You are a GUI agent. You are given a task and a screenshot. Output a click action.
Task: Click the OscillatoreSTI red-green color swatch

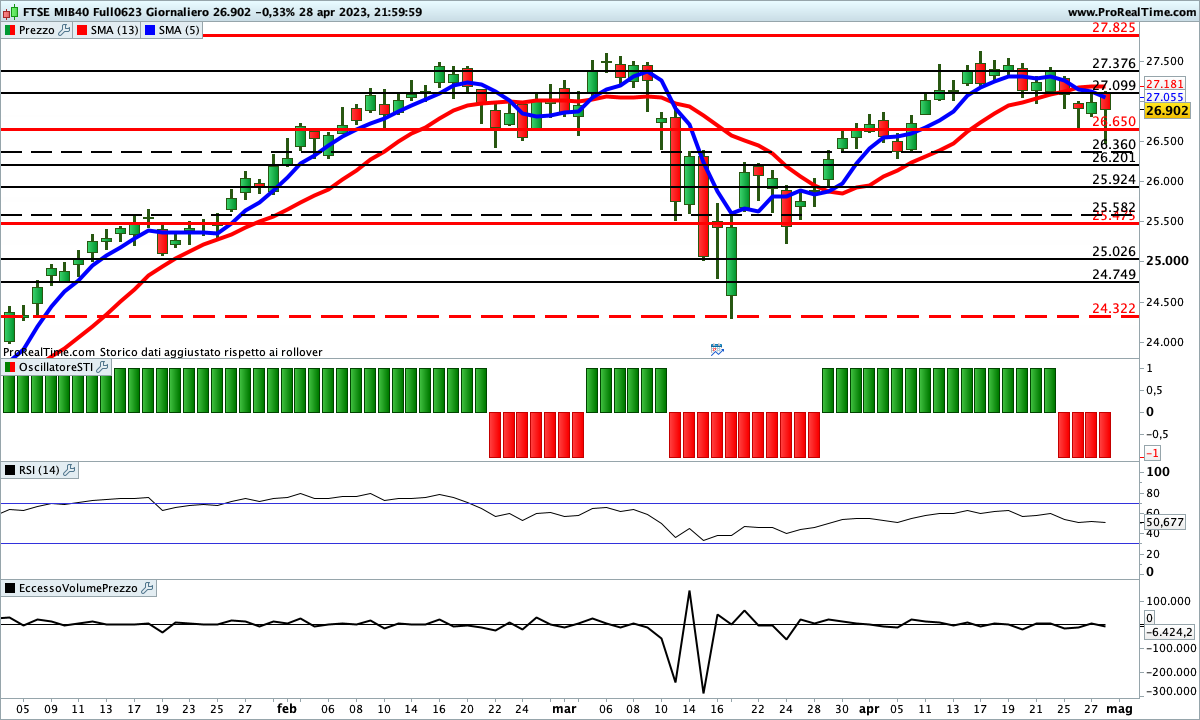tap(9, 368)
